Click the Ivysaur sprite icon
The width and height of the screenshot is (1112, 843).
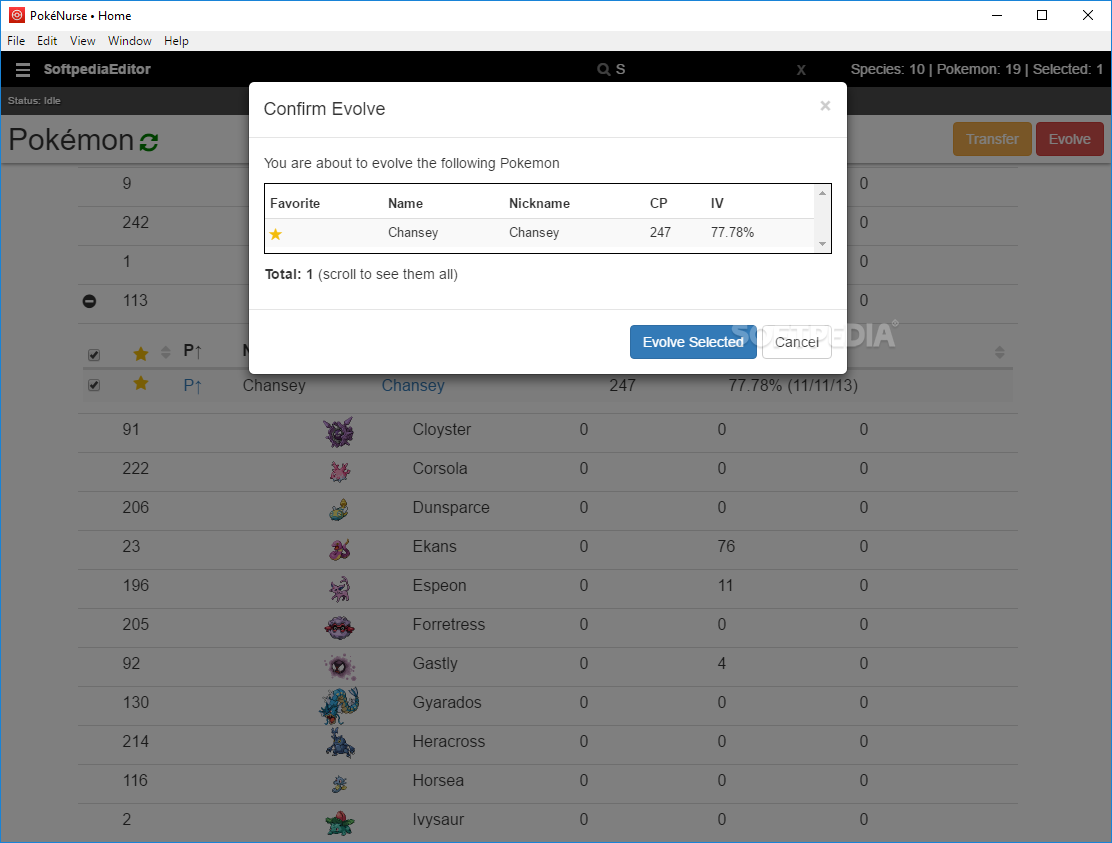click(340, 822)
